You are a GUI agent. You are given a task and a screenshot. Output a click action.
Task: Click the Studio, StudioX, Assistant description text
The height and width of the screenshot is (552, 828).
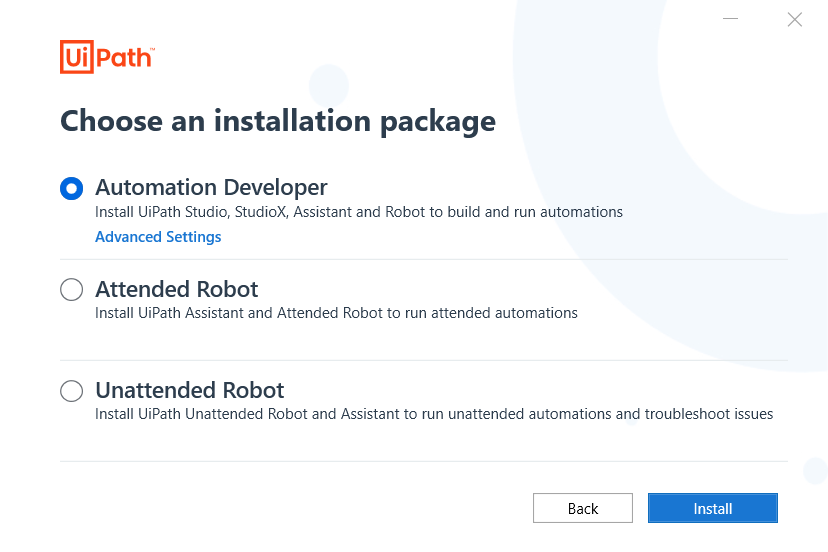359,212
